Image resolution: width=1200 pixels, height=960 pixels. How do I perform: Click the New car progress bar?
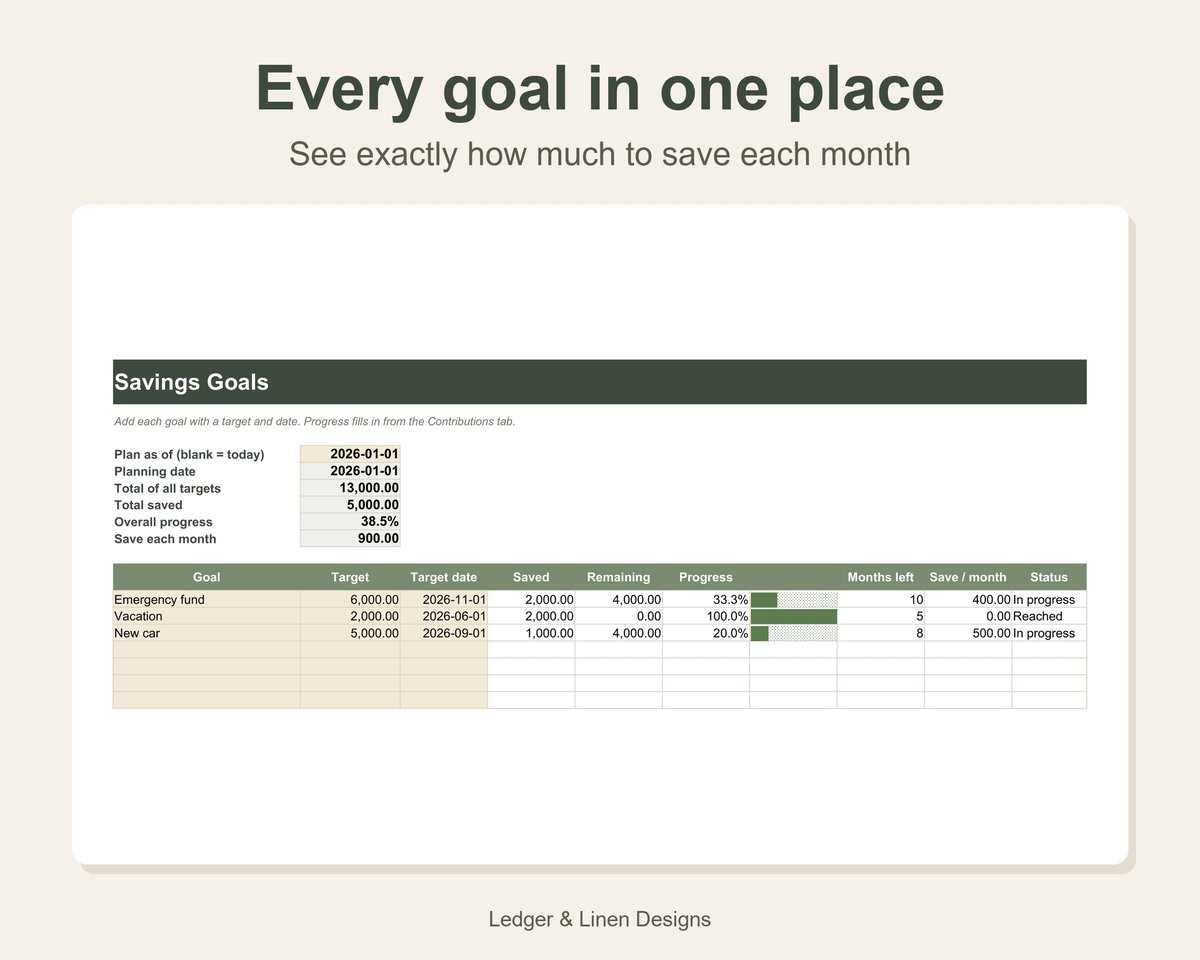point(793,634)
